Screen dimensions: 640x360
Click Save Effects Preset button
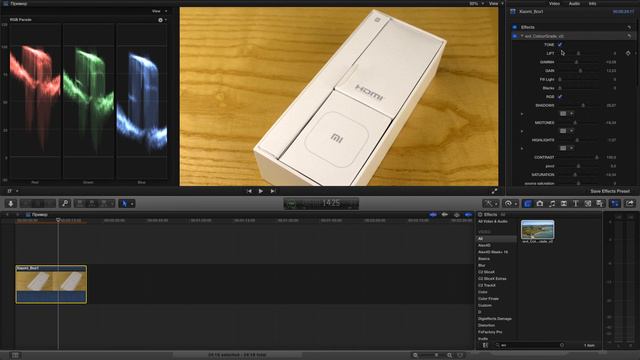pos(610,191)
